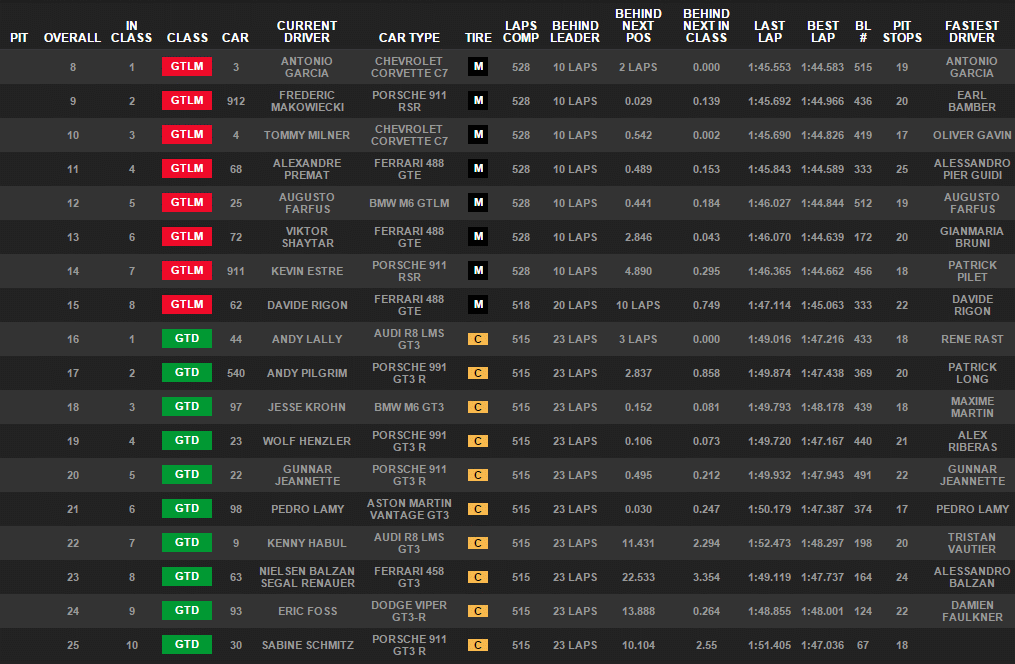The width and height of the screenshot is (1015, 664).
Task: Click the CURRENT DRIVER column header
Action: 307,32
